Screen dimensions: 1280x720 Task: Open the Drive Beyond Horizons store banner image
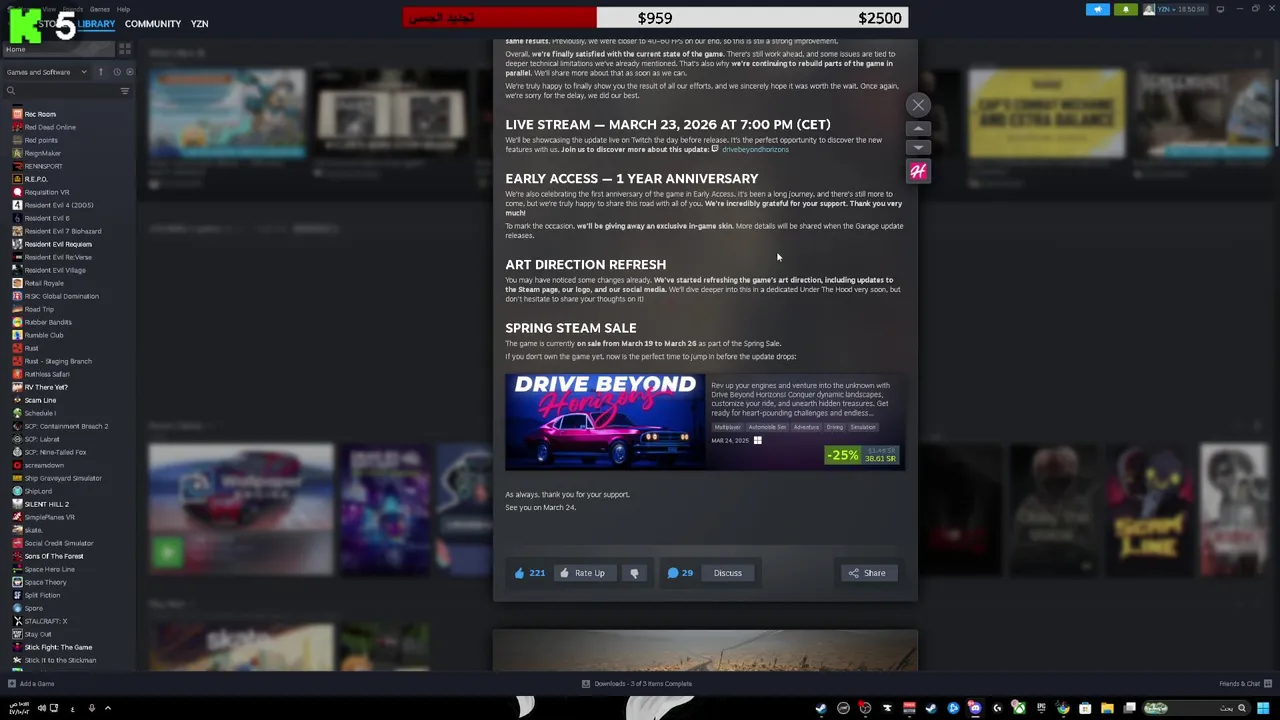(x=605, y=422)
